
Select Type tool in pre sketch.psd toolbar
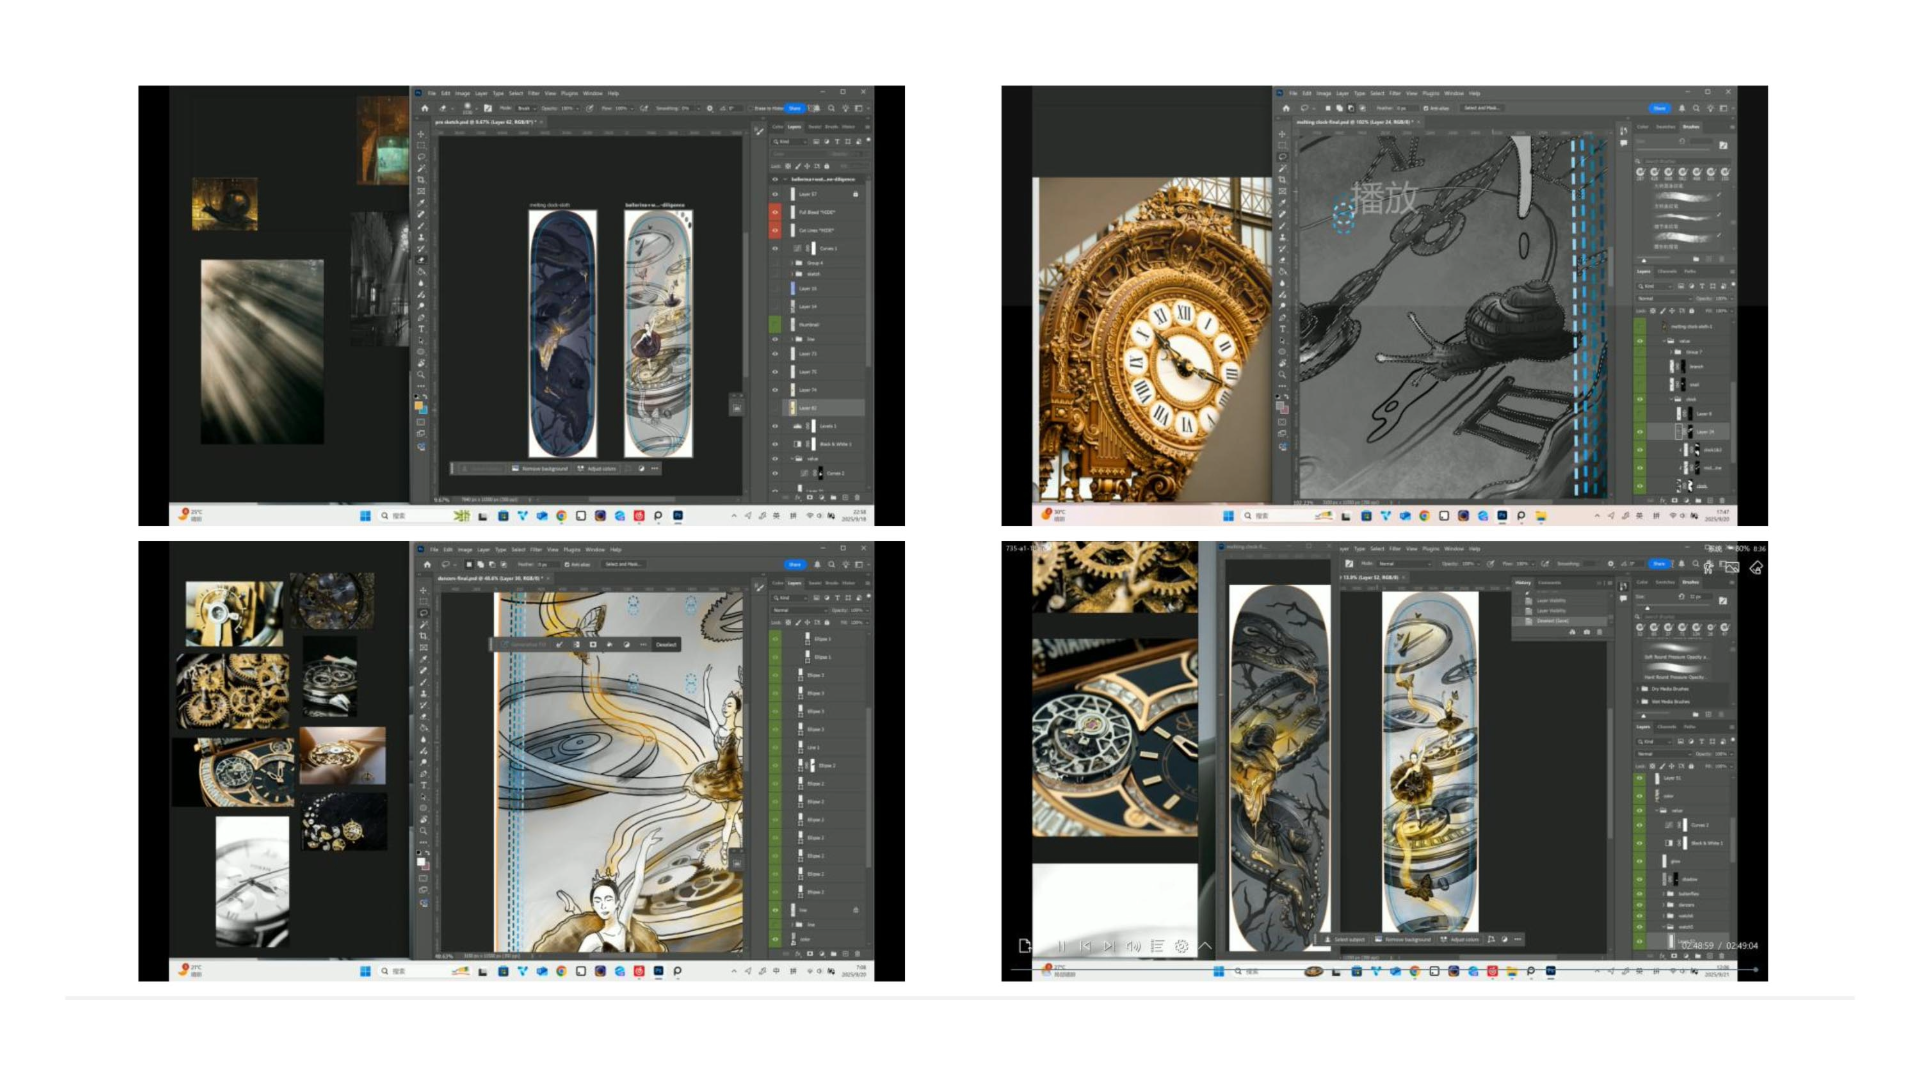click(x=421, y=329)
